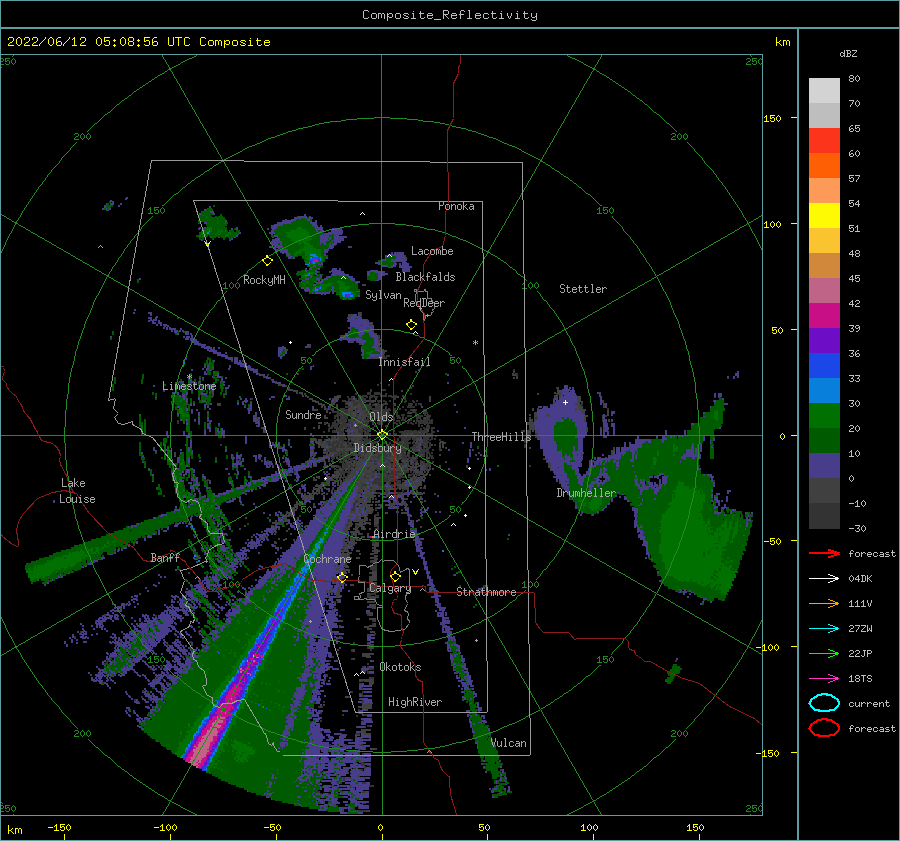Click the yellow km label at bottom left
This screenshot has width=900, height=841.
pyautogui.click(x=14, y=830)
